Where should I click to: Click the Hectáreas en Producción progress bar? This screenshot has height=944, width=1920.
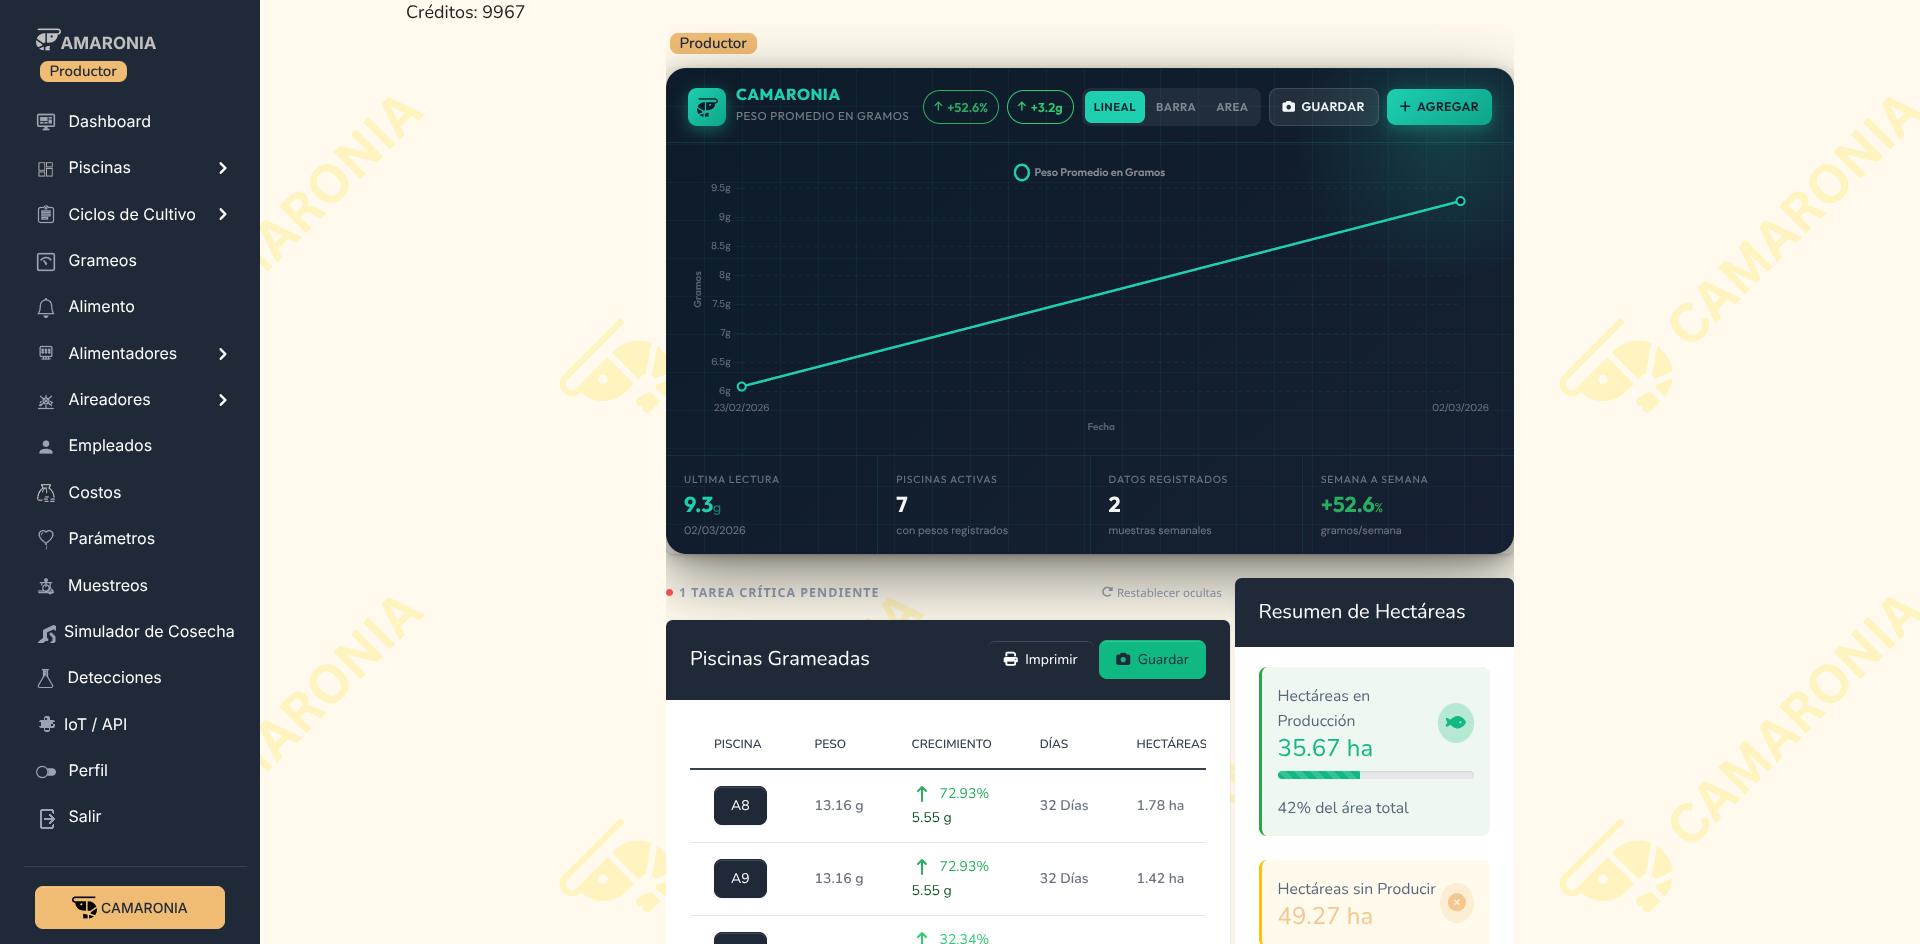(1375, 775)
